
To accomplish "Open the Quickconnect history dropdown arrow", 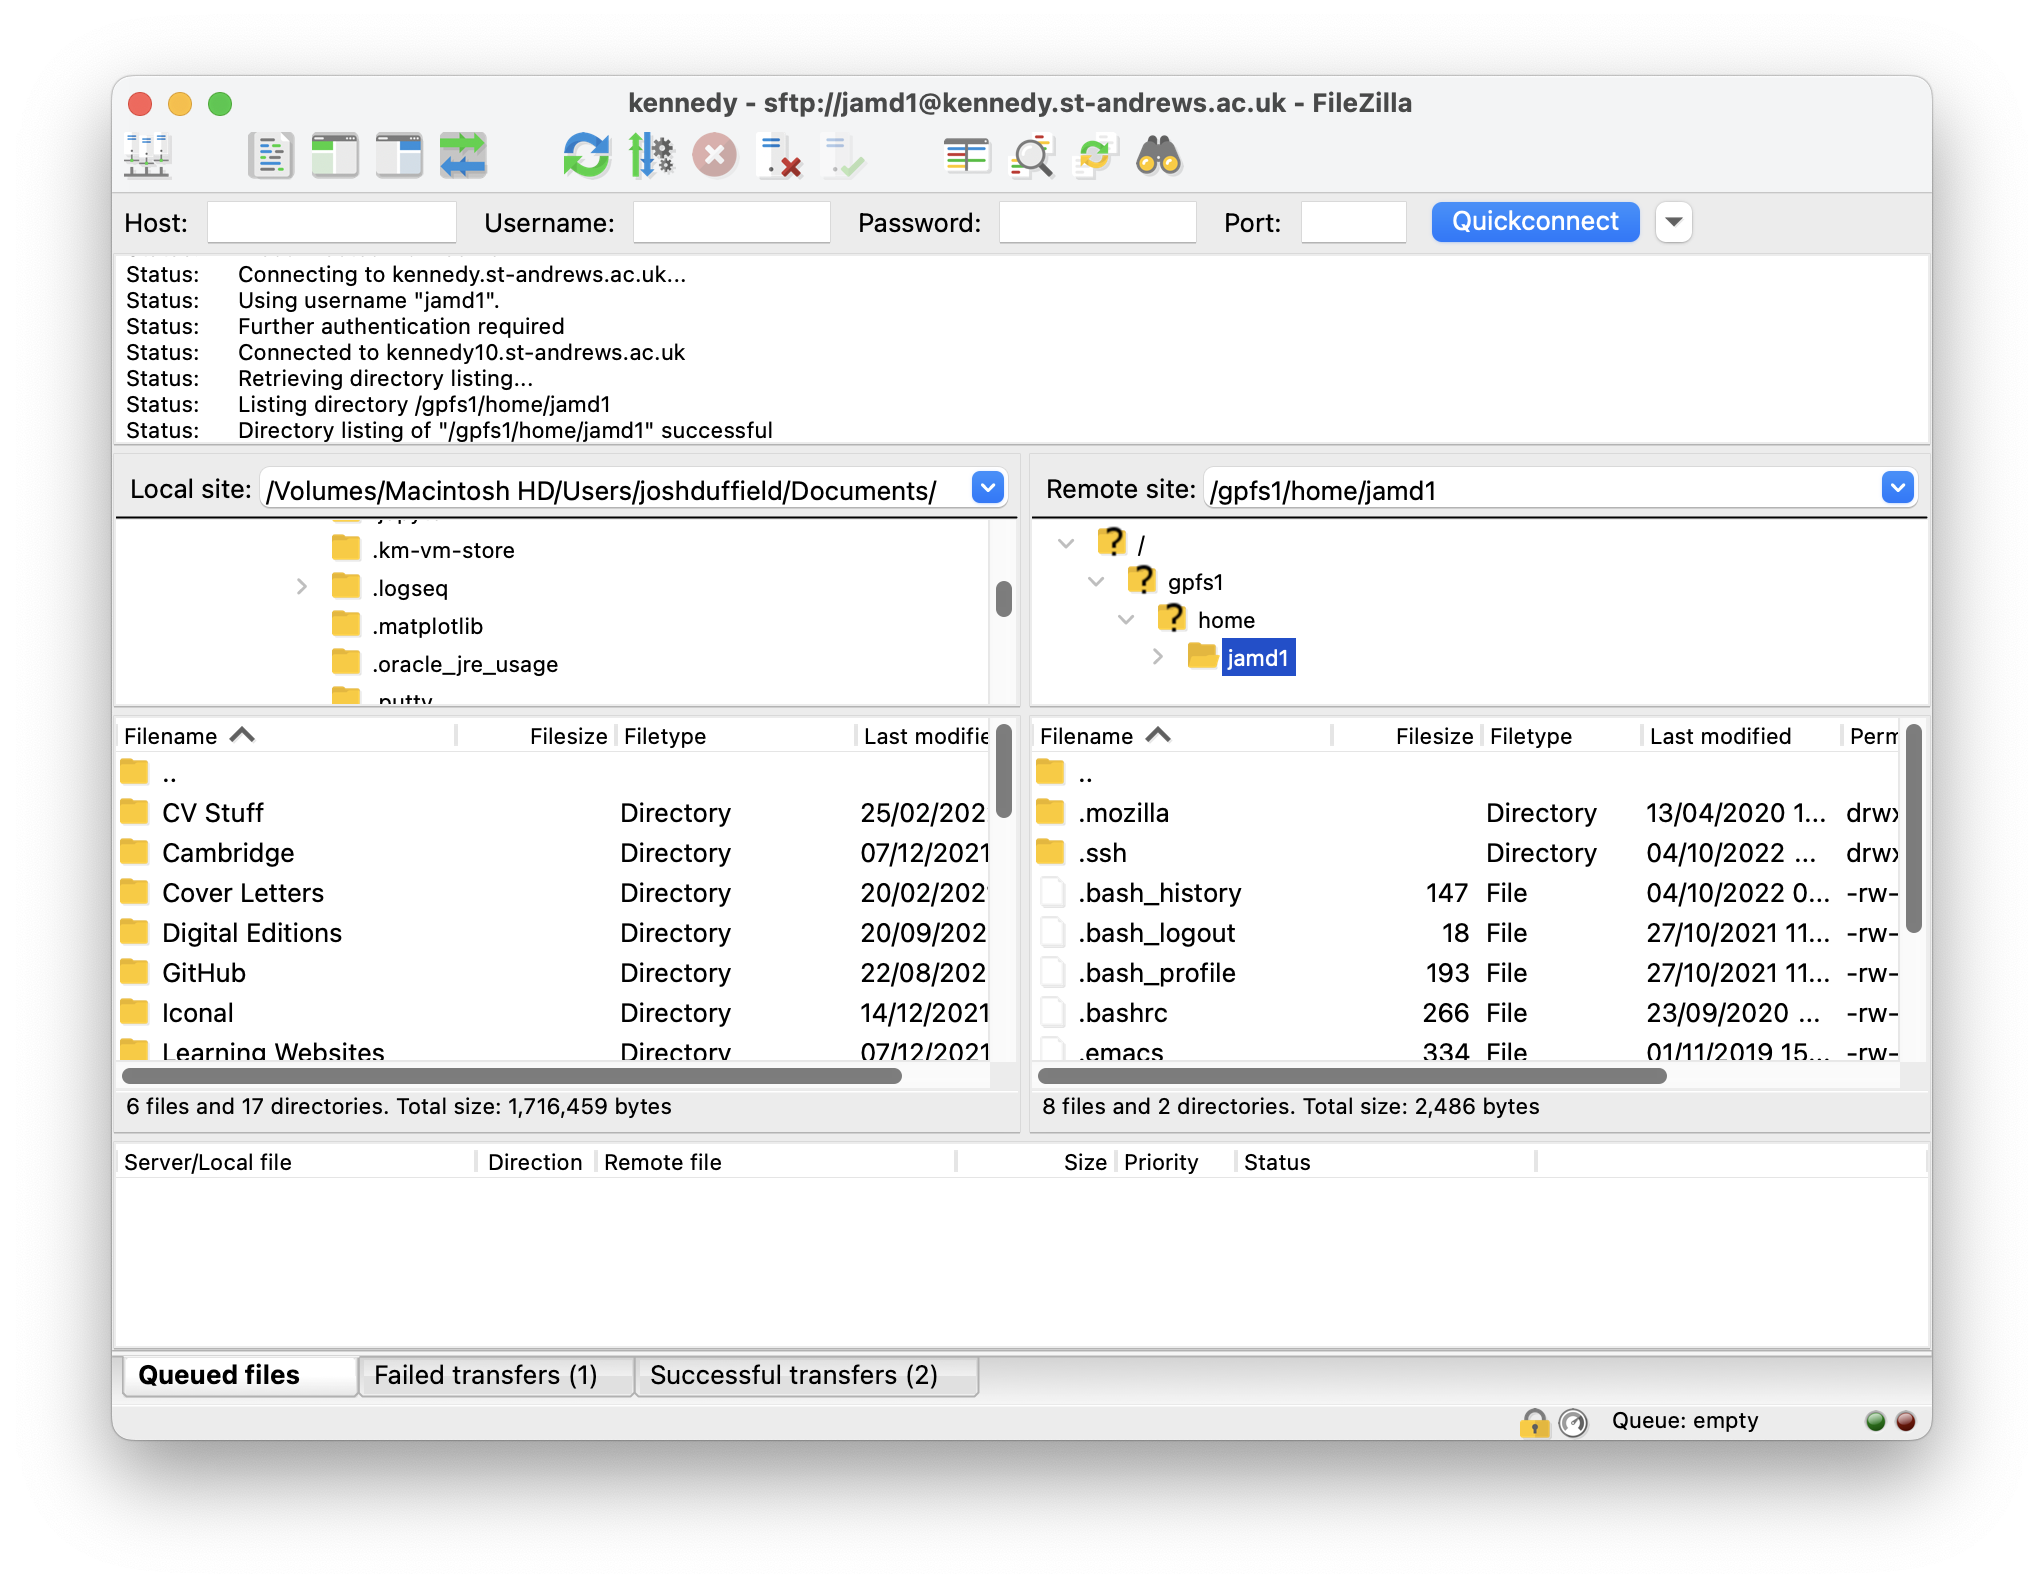I will click(x=1674, y=222).
